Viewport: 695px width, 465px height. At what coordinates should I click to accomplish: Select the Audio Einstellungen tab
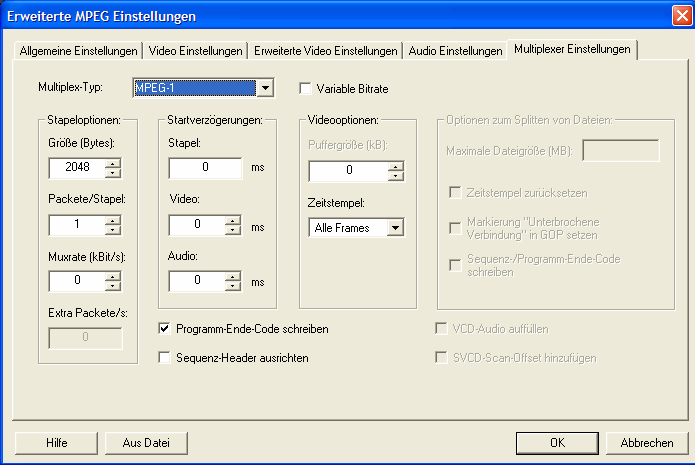click(x=455, y=51)
